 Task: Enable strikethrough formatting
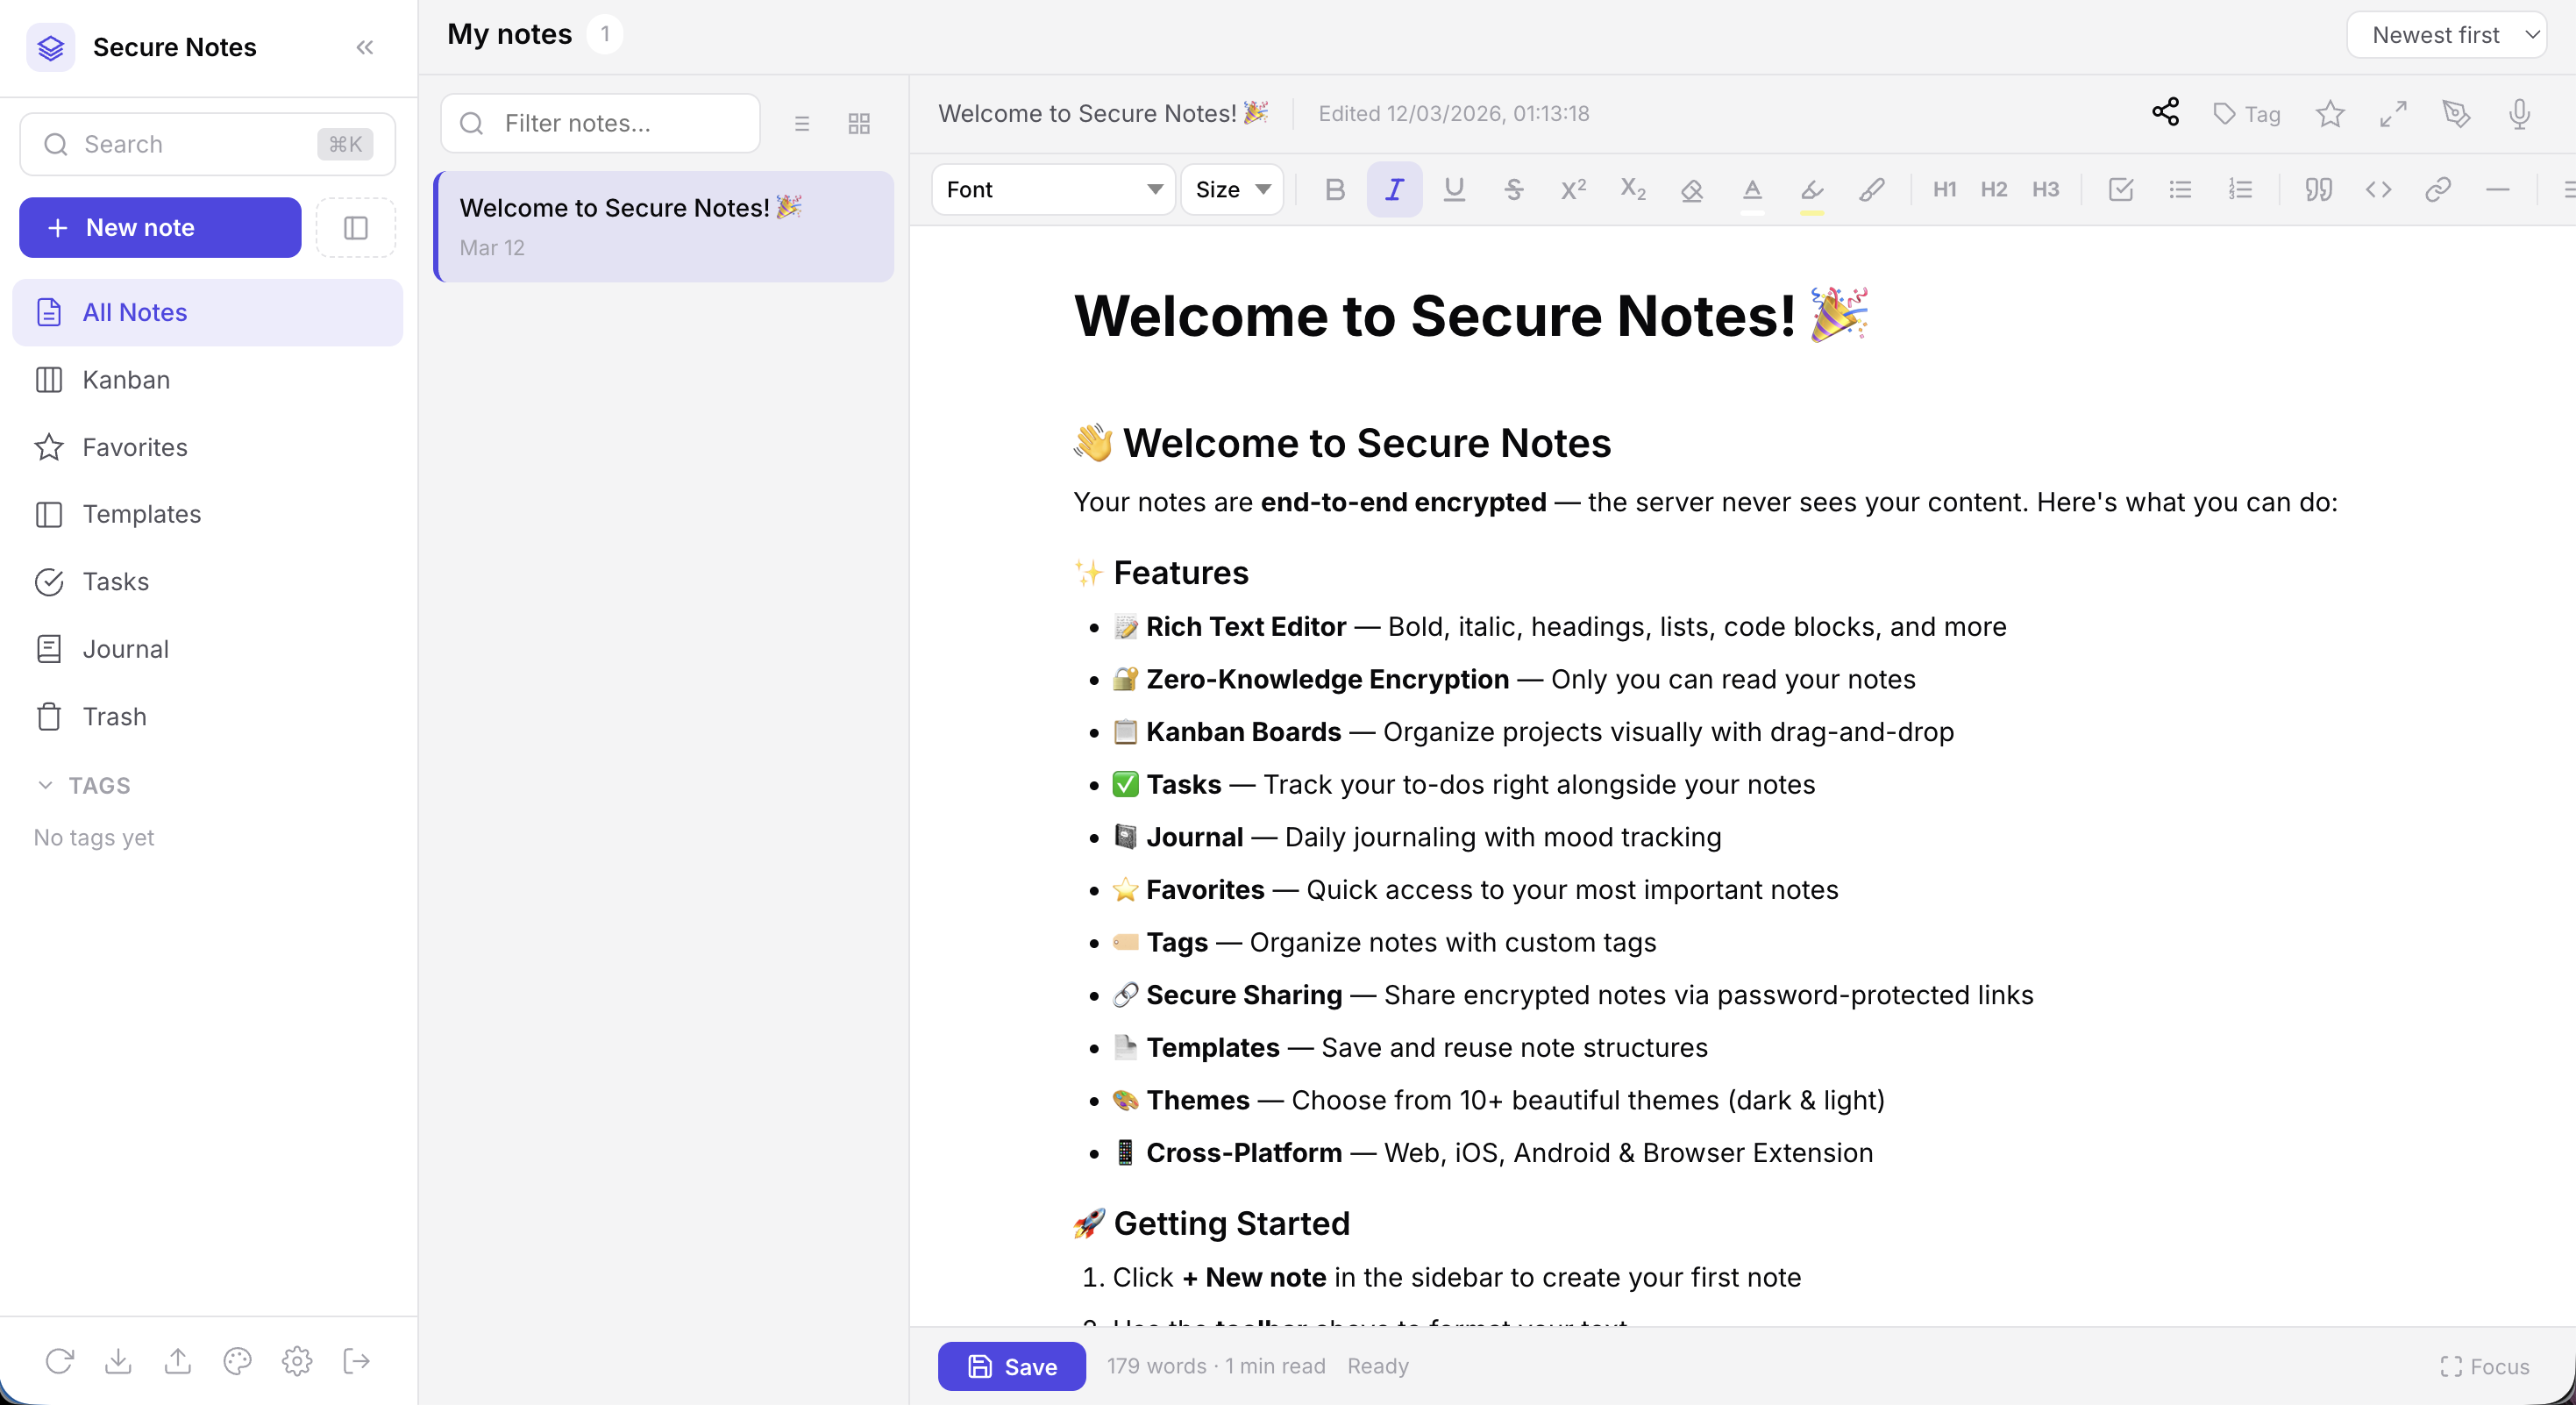pos(1514,189)
